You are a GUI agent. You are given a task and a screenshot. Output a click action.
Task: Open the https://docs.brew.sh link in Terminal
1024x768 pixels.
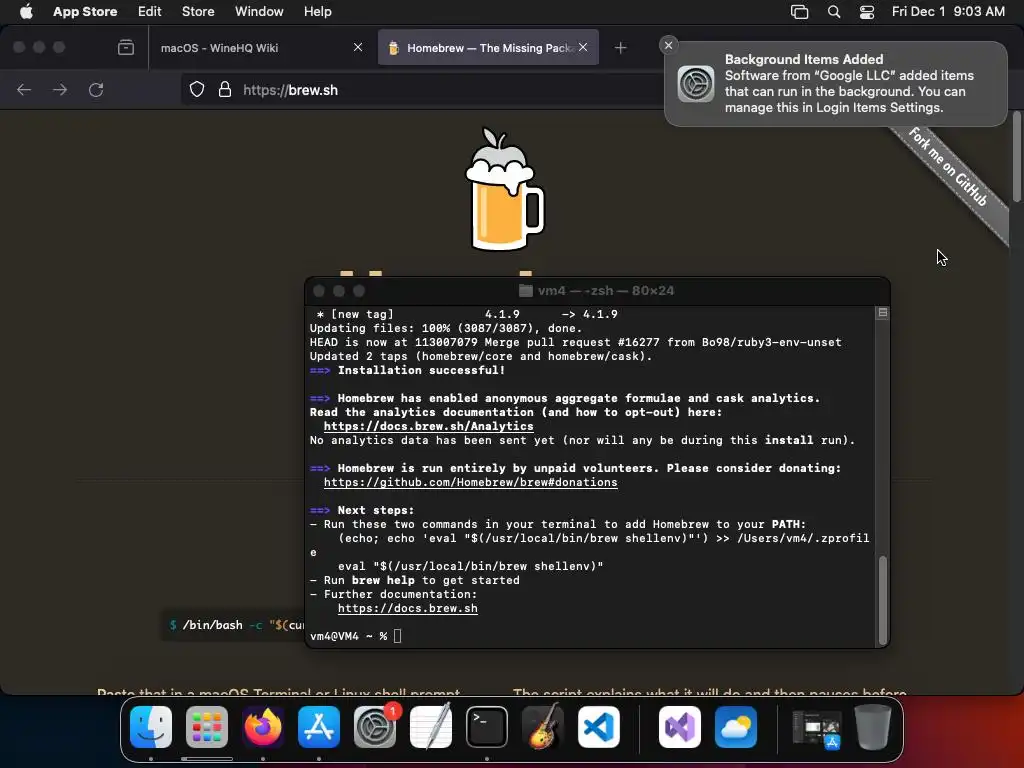(408, 609)
